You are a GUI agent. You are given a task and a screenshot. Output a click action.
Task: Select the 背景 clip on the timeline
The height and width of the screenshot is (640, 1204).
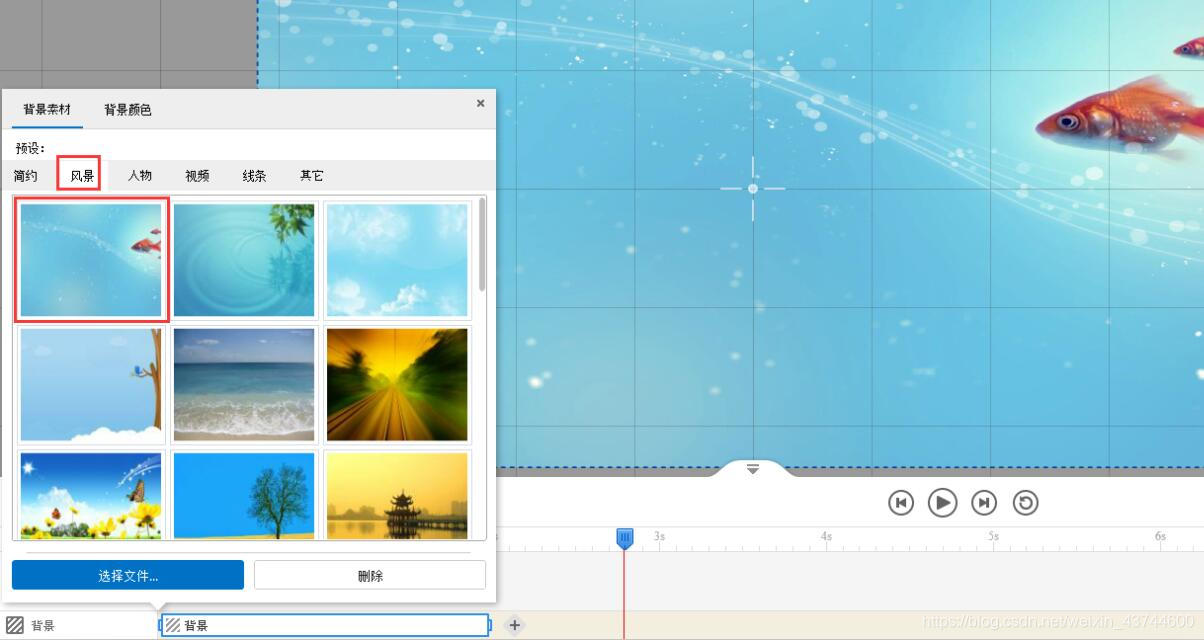click(x=325, y=625)
